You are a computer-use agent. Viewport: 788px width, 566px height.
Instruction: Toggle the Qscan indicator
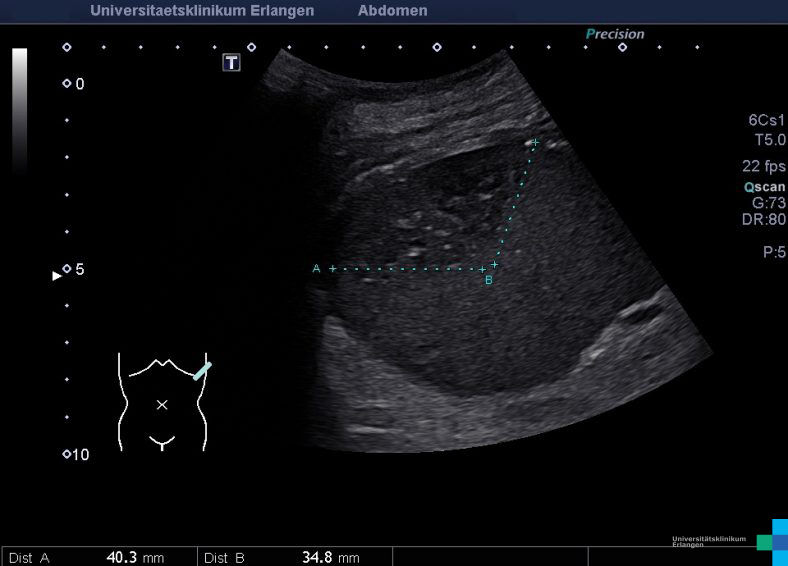tap(765, 186)
